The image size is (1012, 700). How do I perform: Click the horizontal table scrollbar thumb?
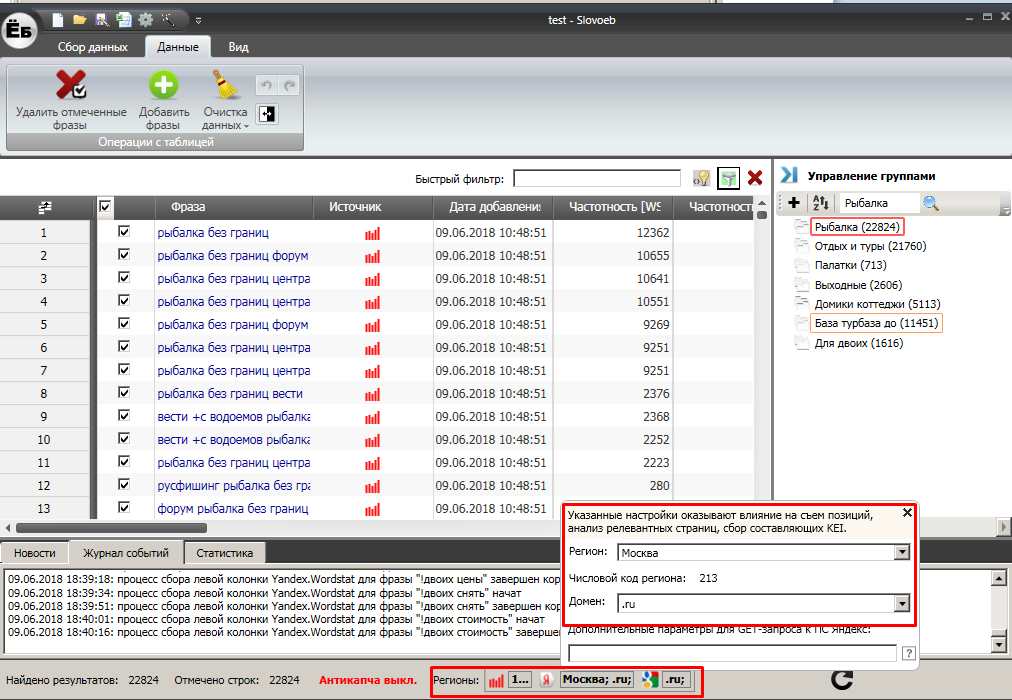(111, 528)
